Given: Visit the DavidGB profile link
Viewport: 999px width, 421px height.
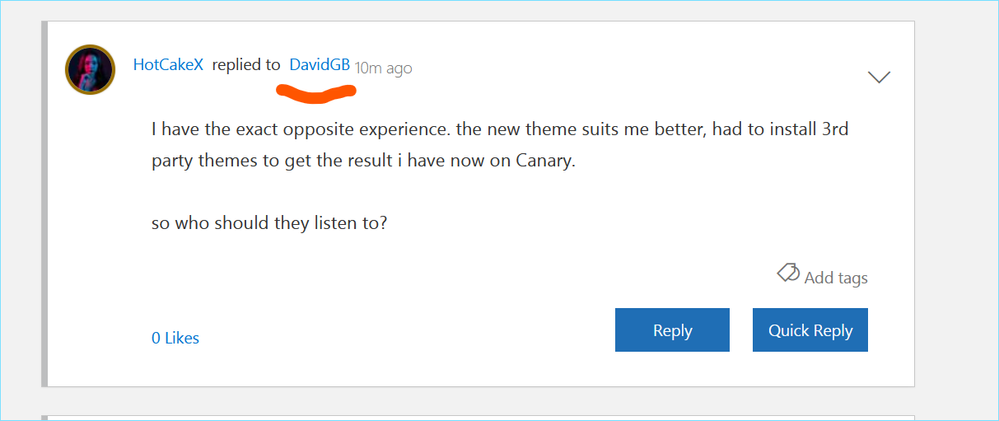Looking at the screenshot, I should pyautogui.click(x=319, y=65).
